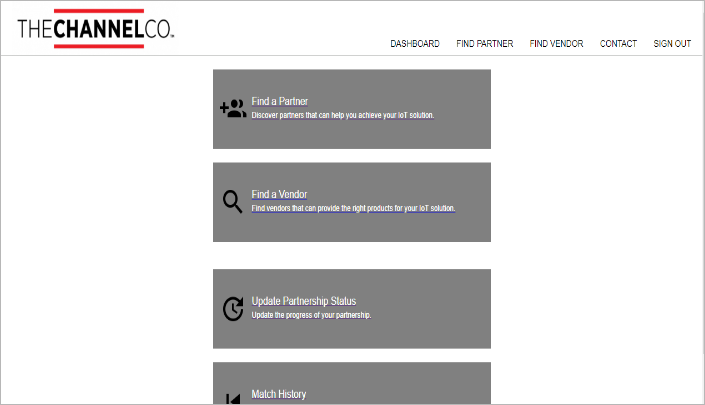Click the people-plus icon for Find a Partner
Image resolution: width=705 pixels, height=405 pixels.
(233, 108)
